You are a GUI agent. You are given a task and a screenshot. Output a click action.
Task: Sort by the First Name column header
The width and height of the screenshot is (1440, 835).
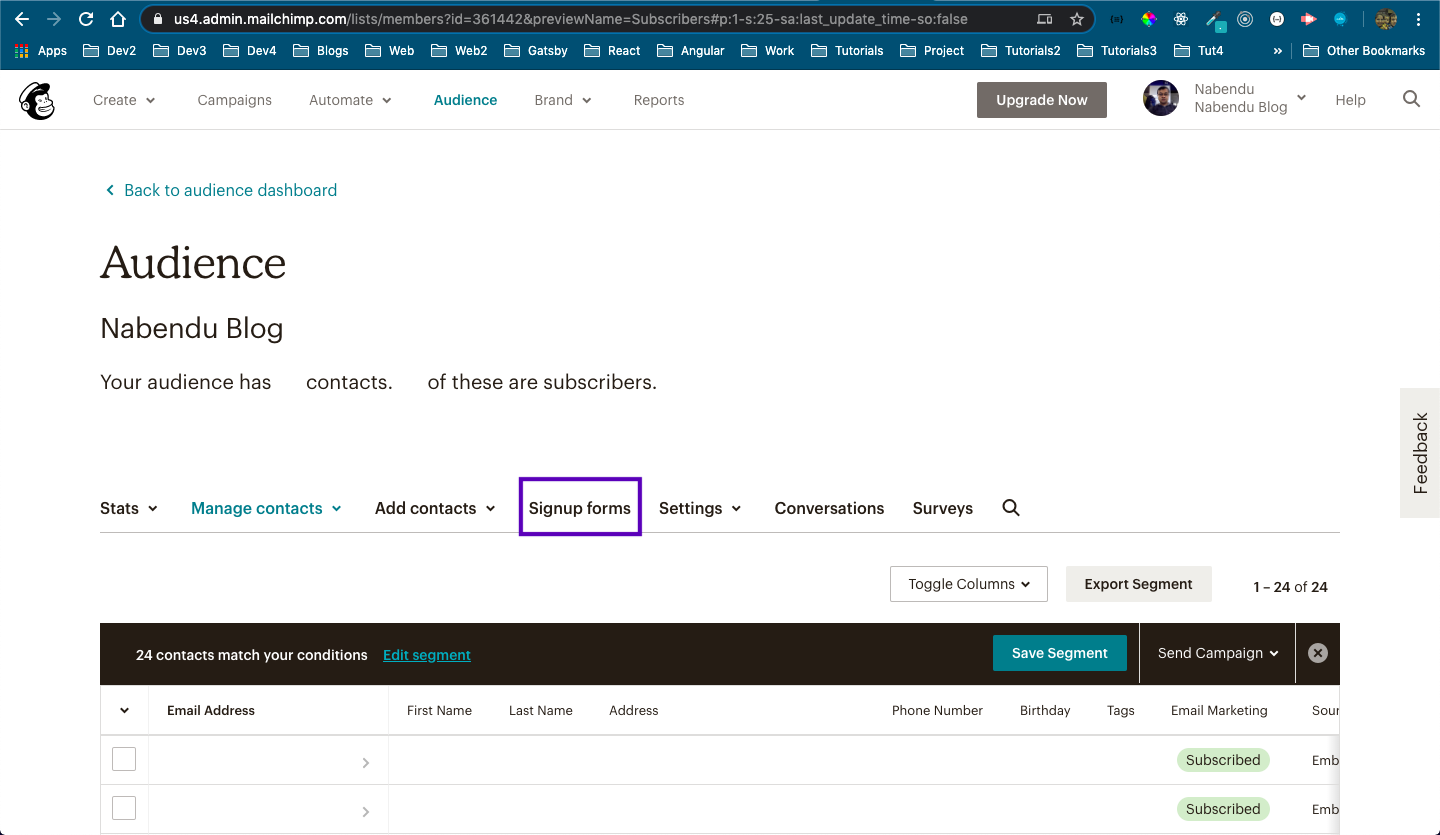tap(439, 710)
